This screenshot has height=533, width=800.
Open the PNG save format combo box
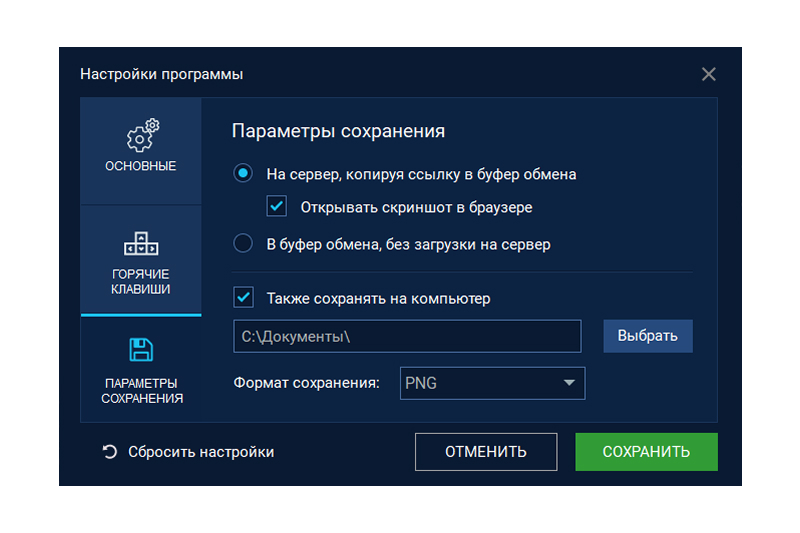pyautogui.click(x=480, y=383)
